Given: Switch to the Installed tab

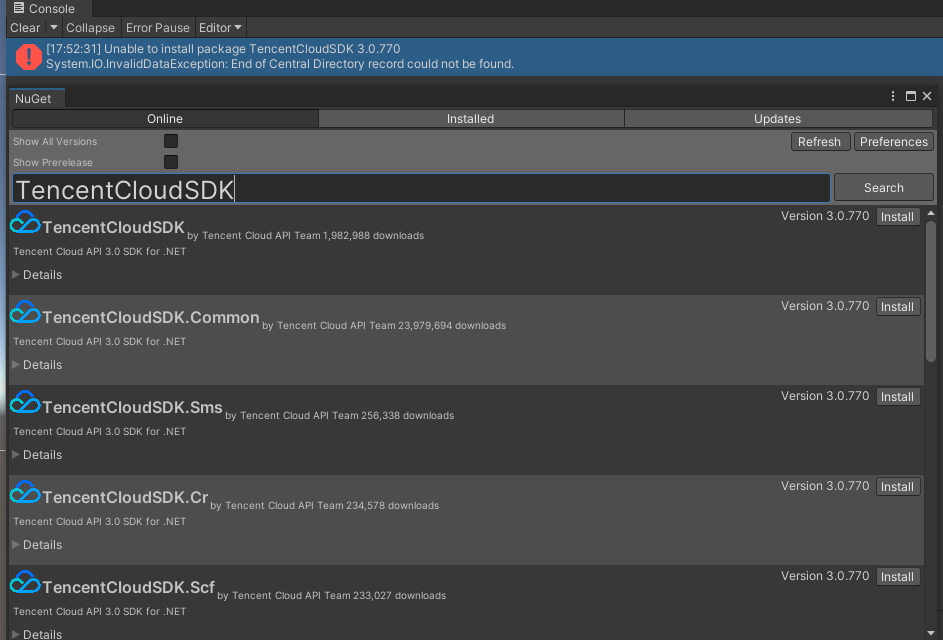Looking at the screenshot, I should 470,118.
